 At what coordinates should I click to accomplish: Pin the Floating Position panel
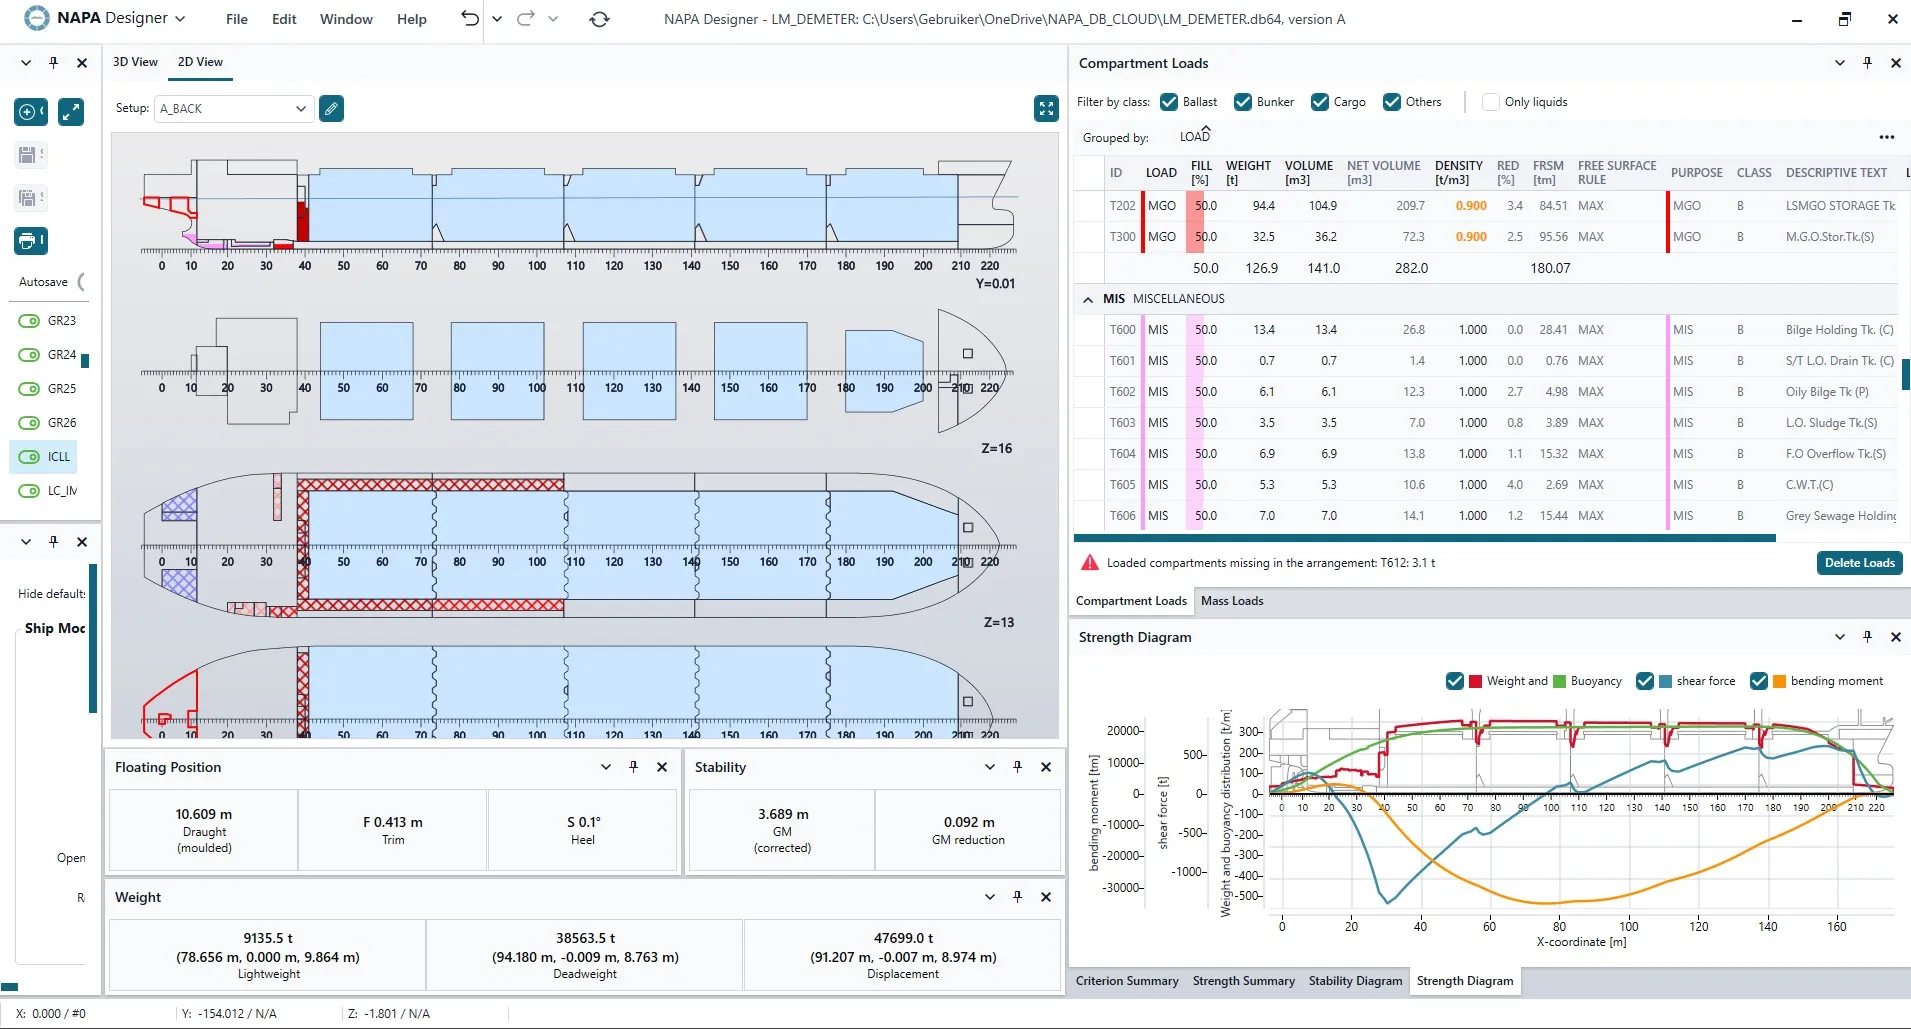click(x=633, y=767)
